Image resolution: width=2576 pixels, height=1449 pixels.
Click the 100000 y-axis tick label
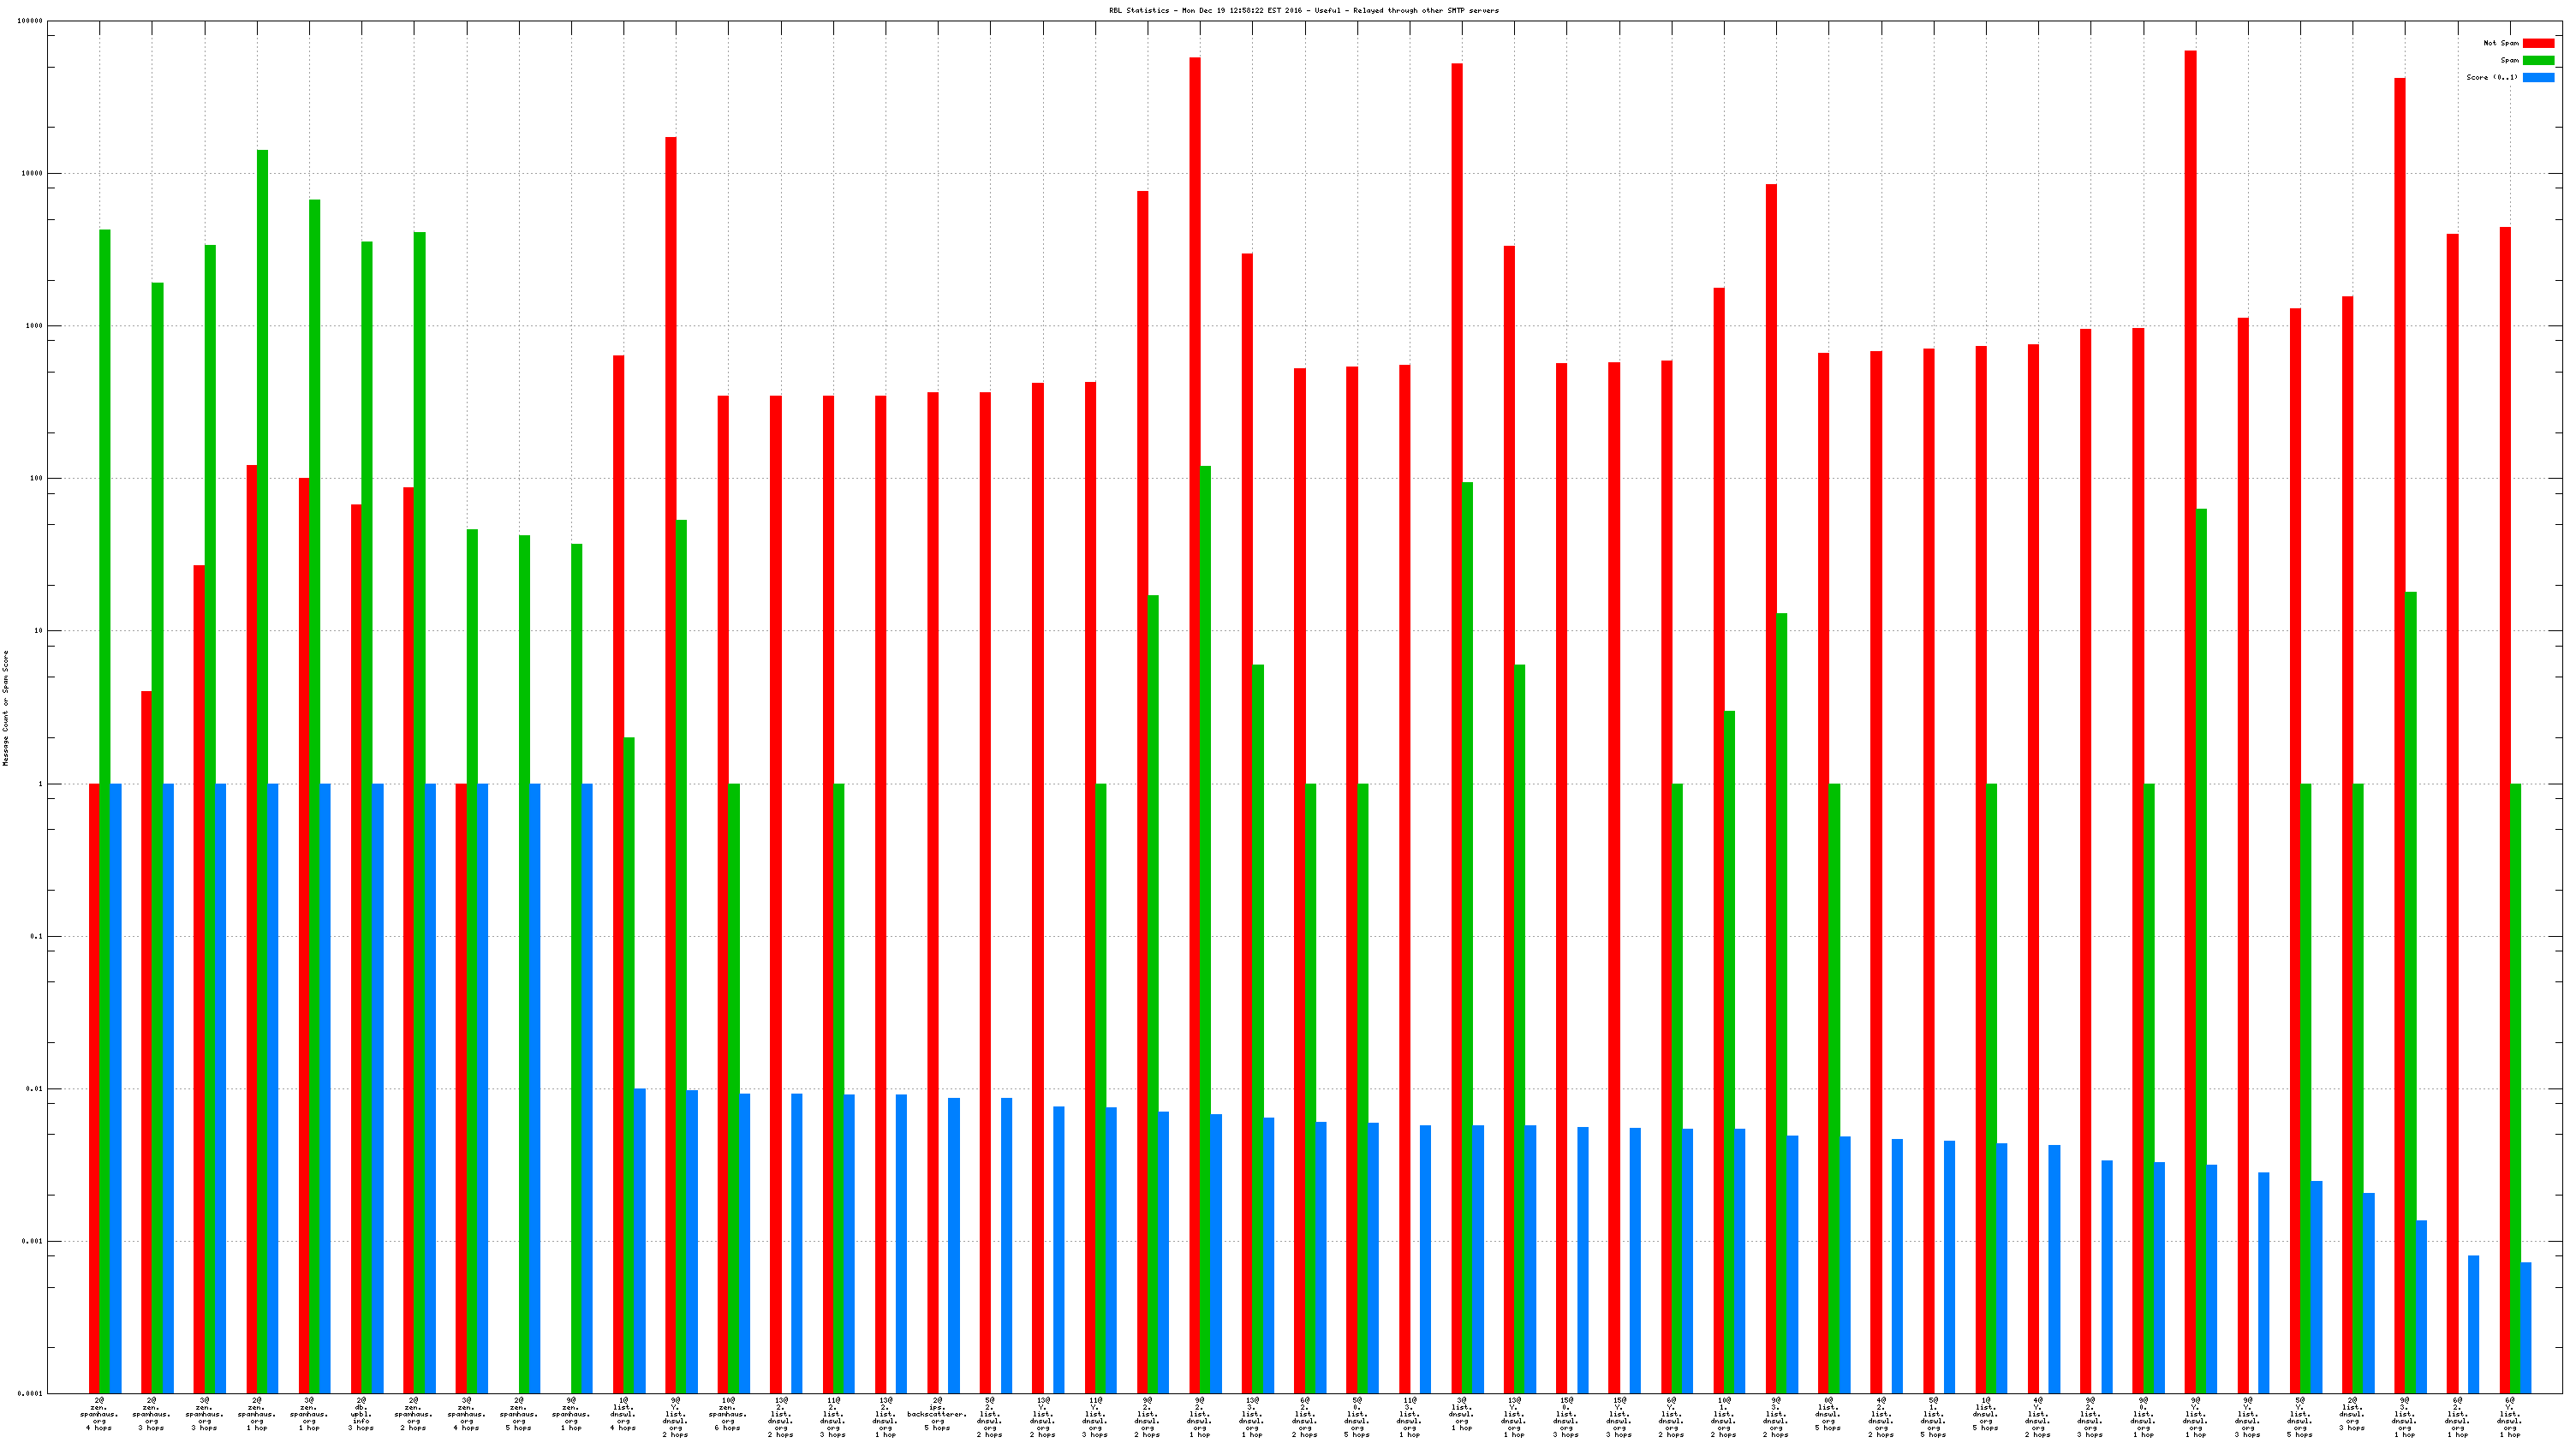pos(30,21)
